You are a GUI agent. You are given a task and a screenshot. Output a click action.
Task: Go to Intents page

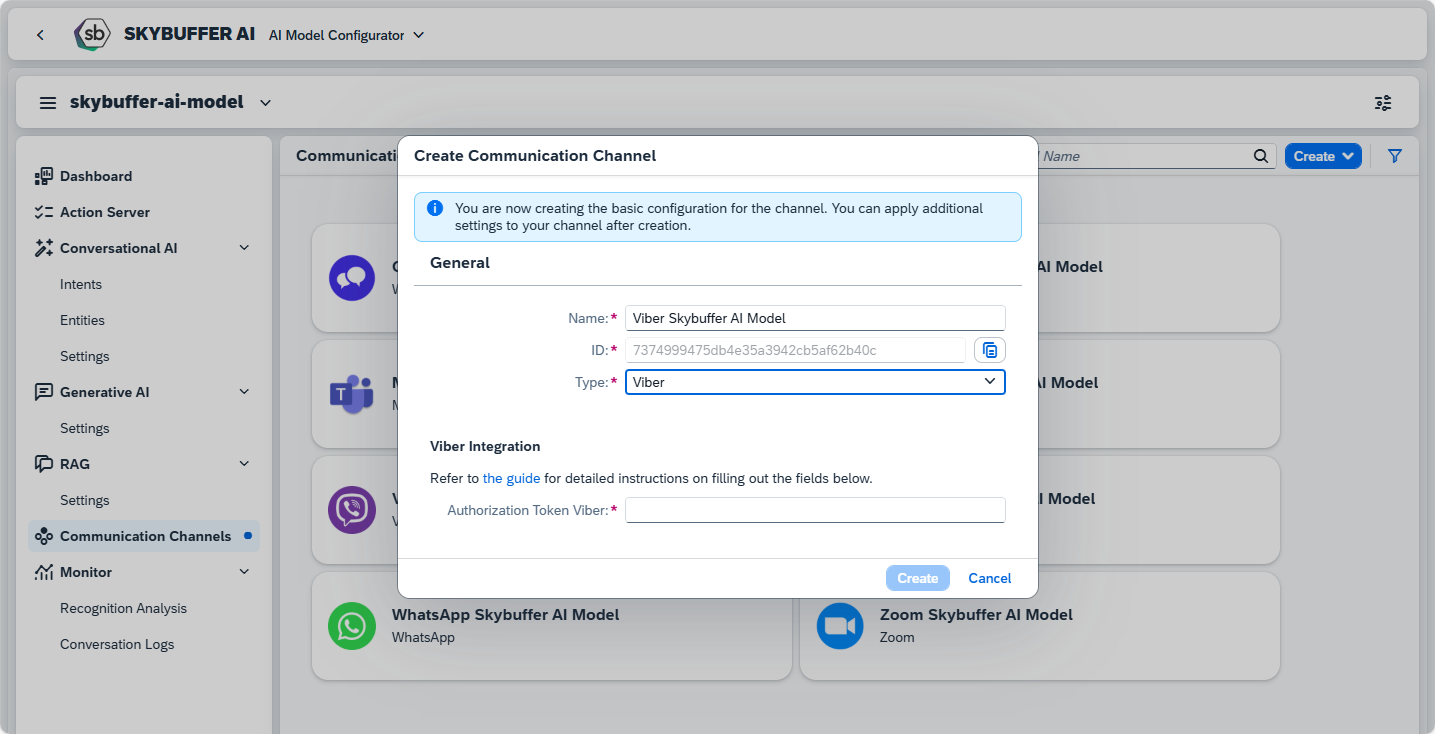coord(81,284)
